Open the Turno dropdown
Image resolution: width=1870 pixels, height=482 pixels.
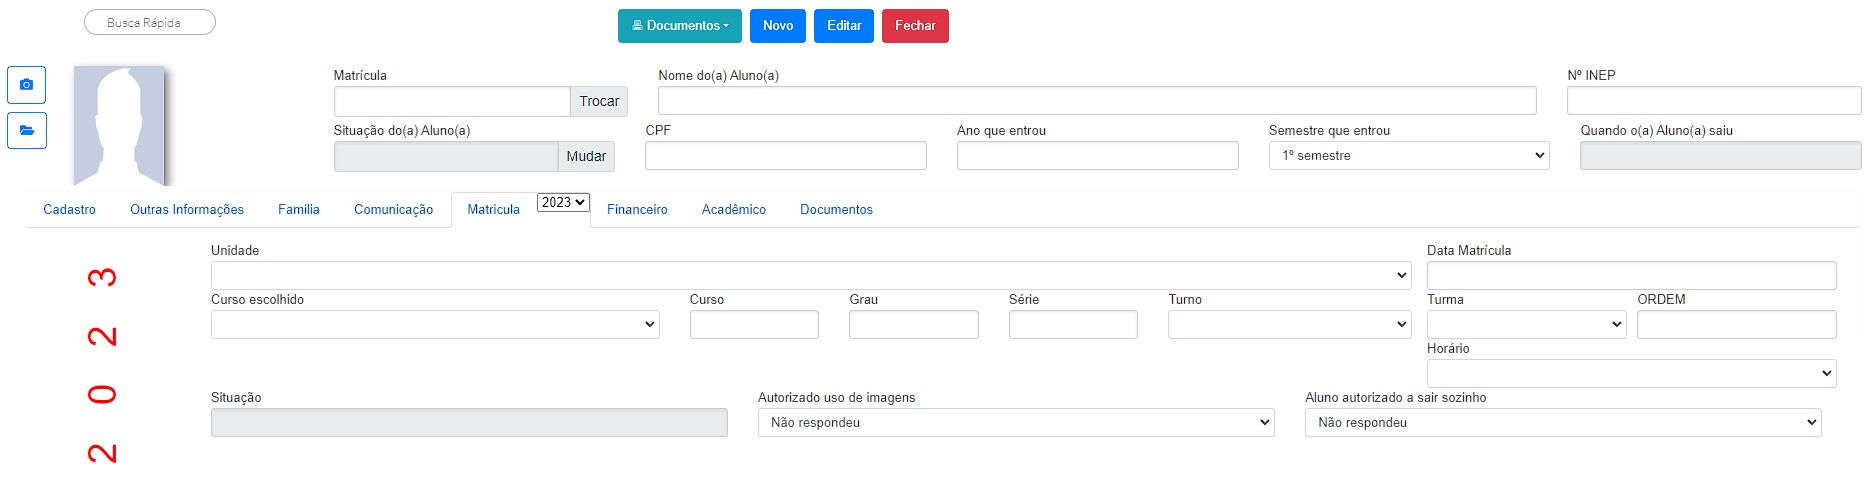[1290, 324]
